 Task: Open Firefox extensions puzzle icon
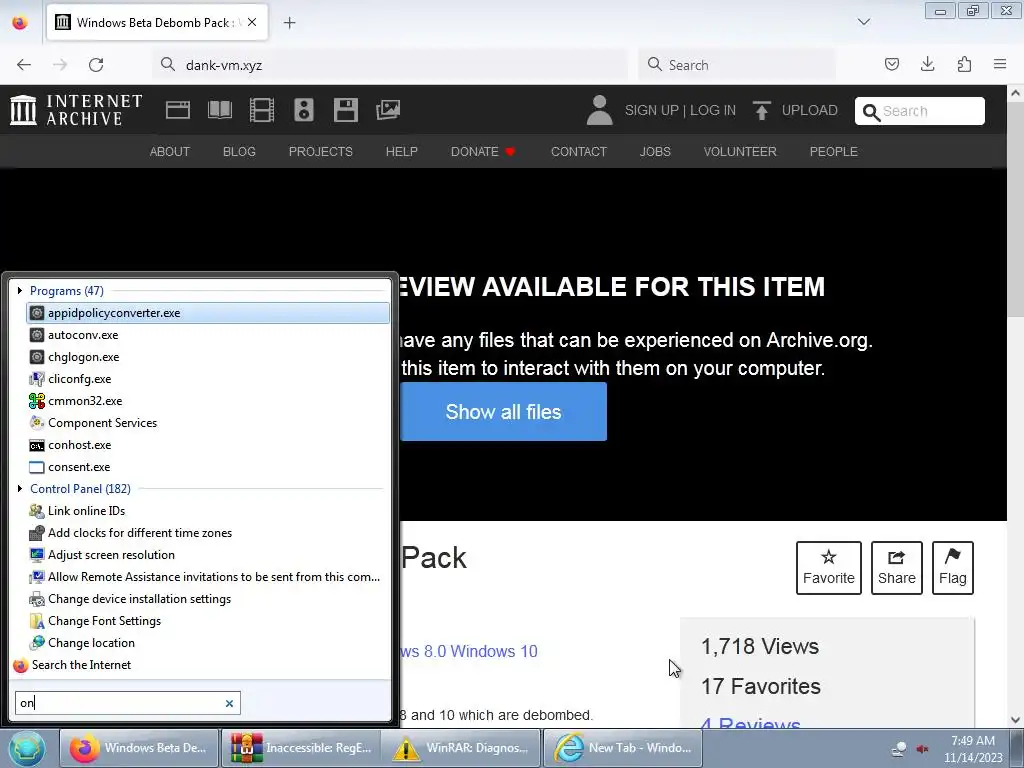coord(964,64)
